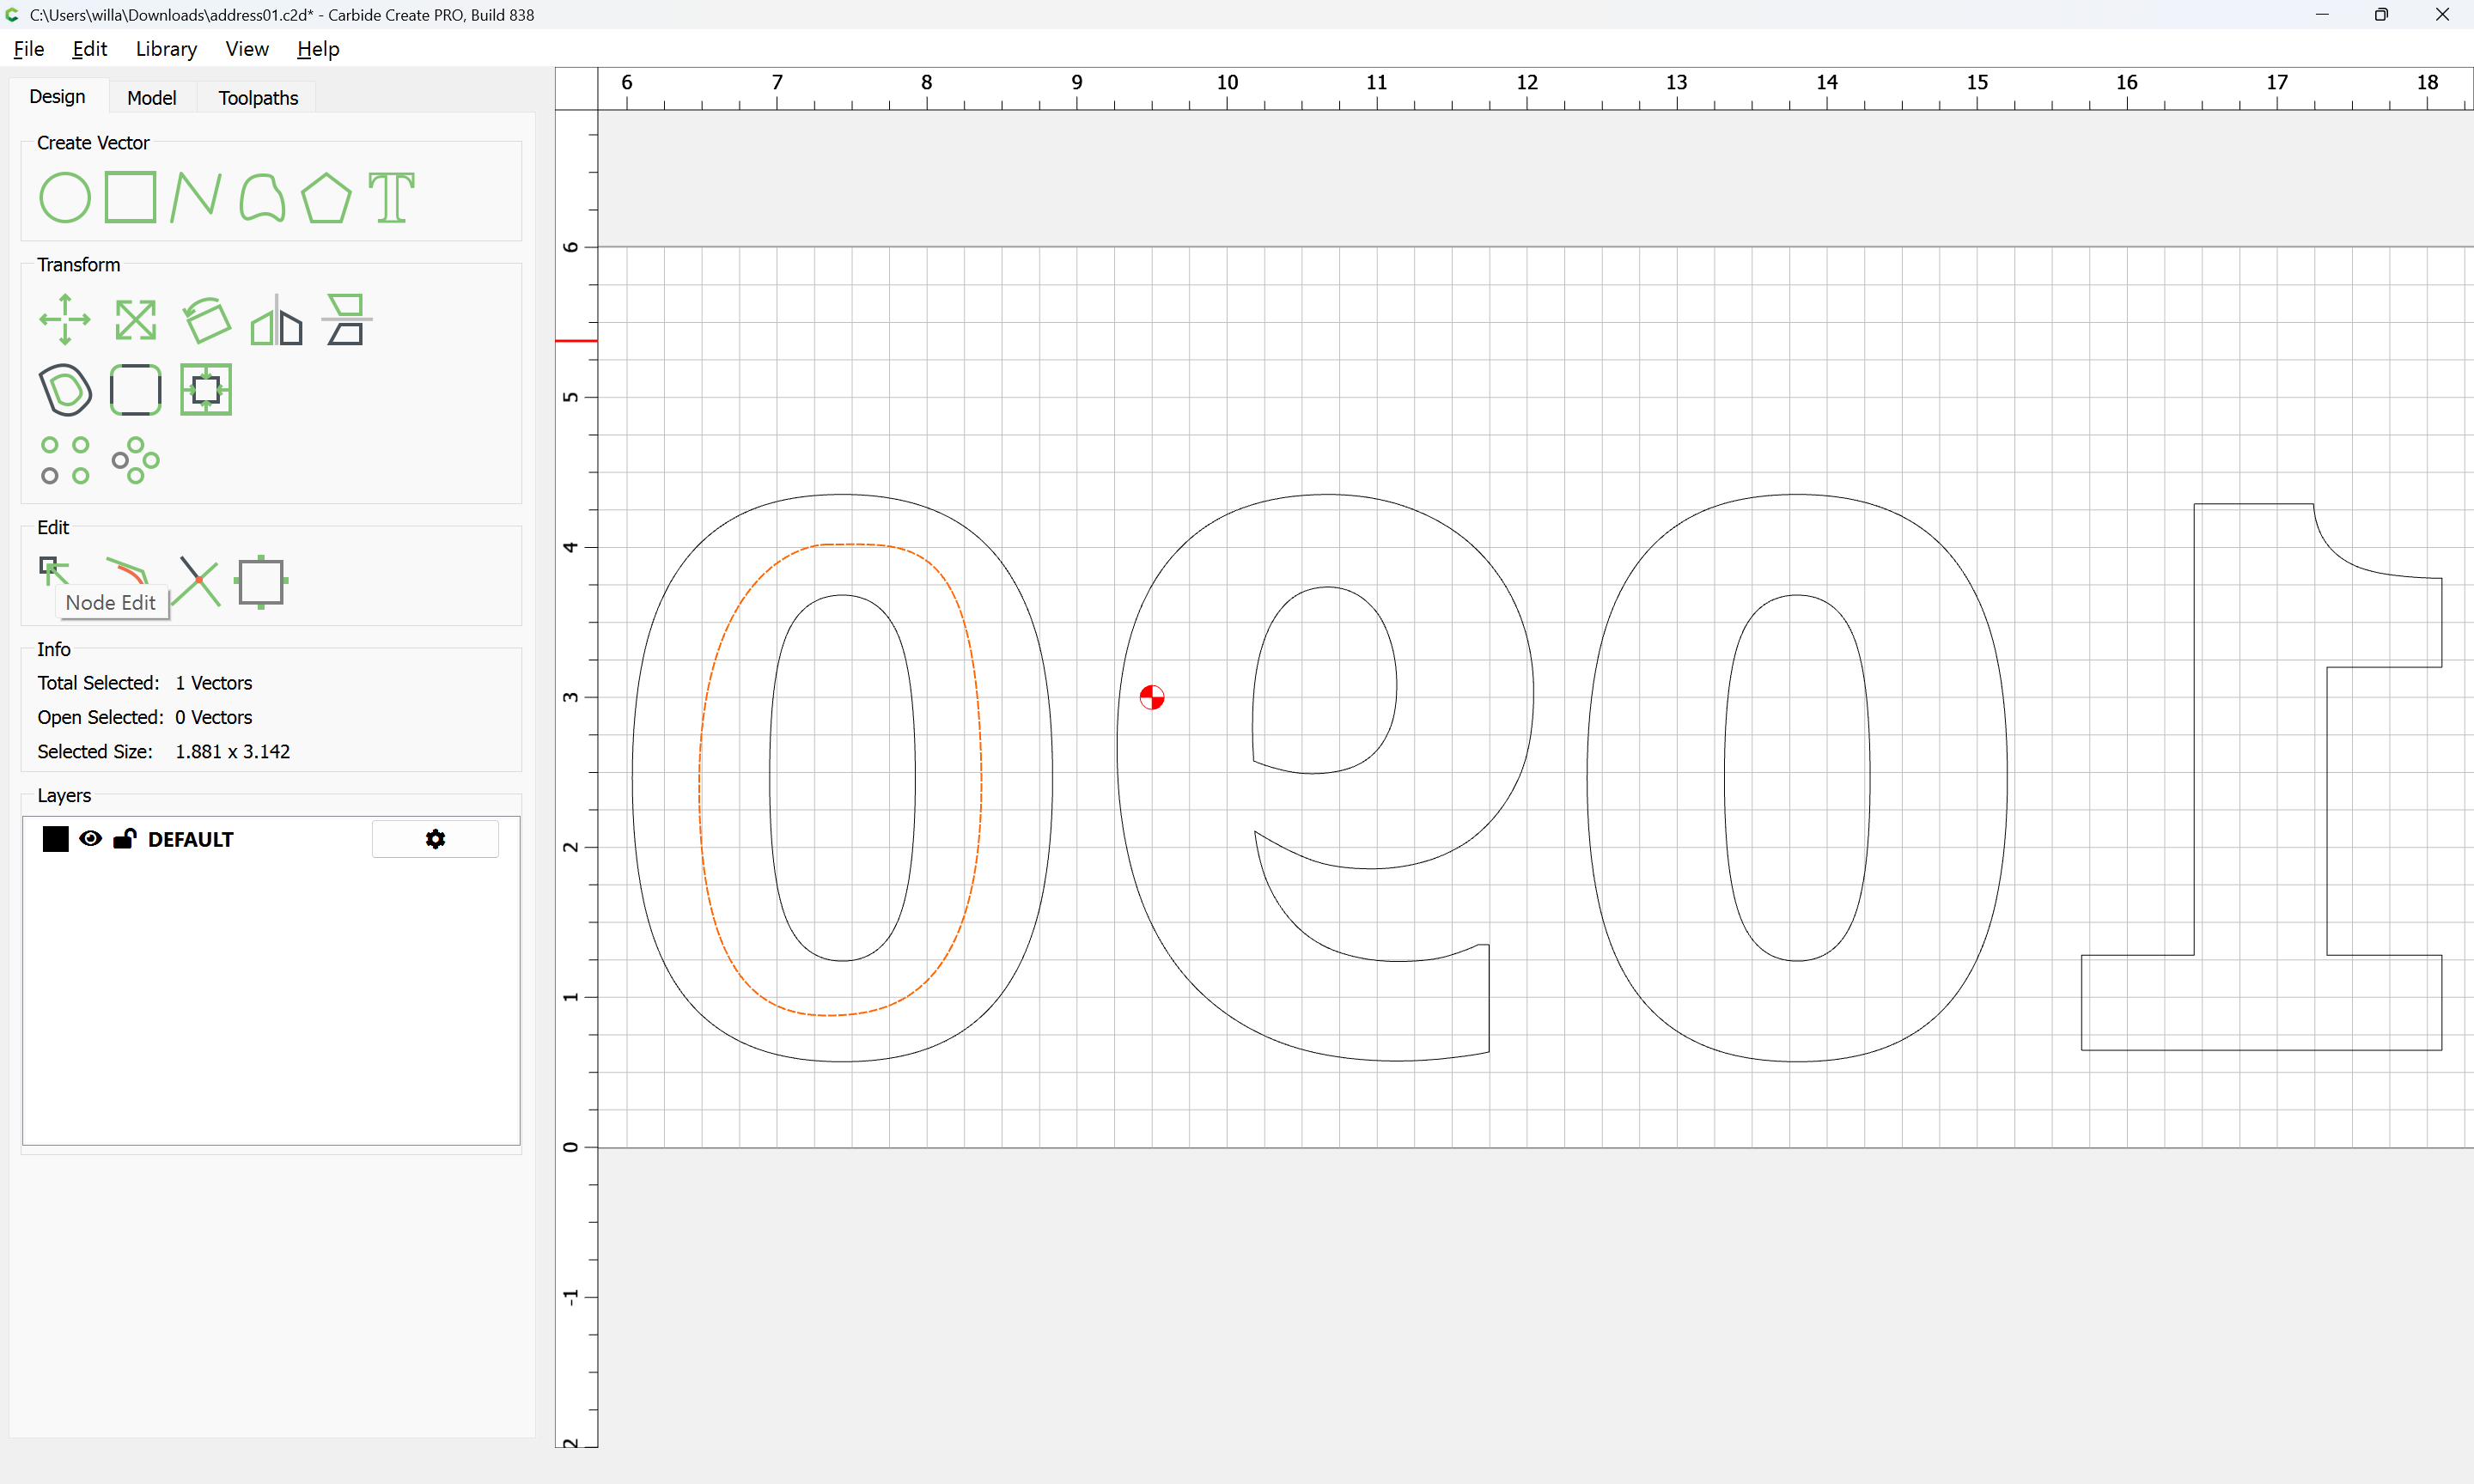Open the Mirror/Flip tool

pos(276,320)
